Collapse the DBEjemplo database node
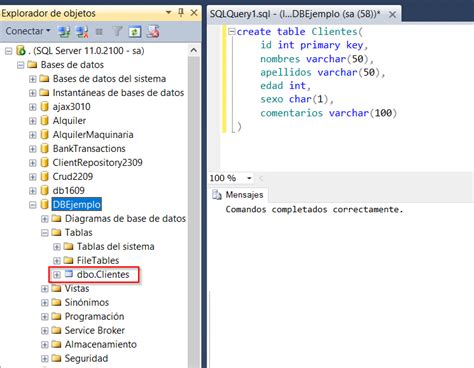The height and width of the screenshot is (368, 474). click(33, 205)
